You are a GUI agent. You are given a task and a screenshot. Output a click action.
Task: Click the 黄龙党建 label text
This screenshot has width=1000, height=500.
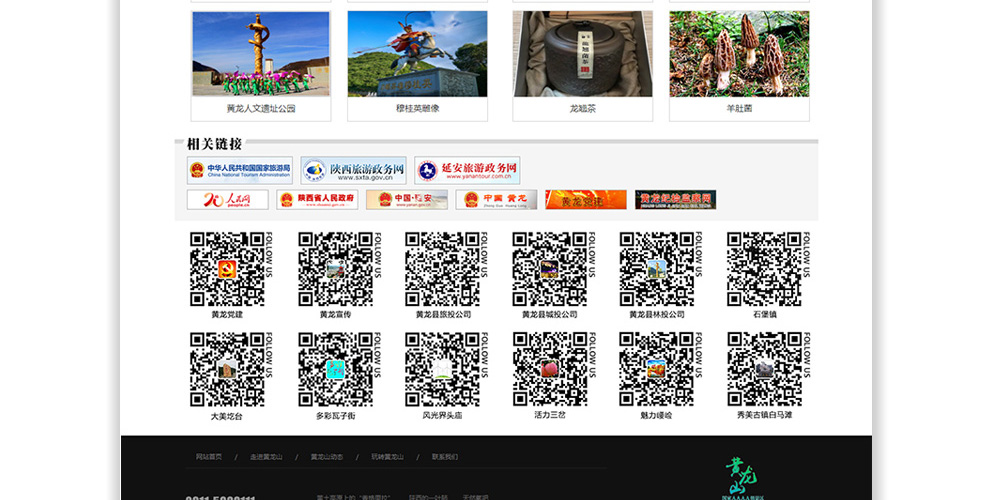coord(227,314)
